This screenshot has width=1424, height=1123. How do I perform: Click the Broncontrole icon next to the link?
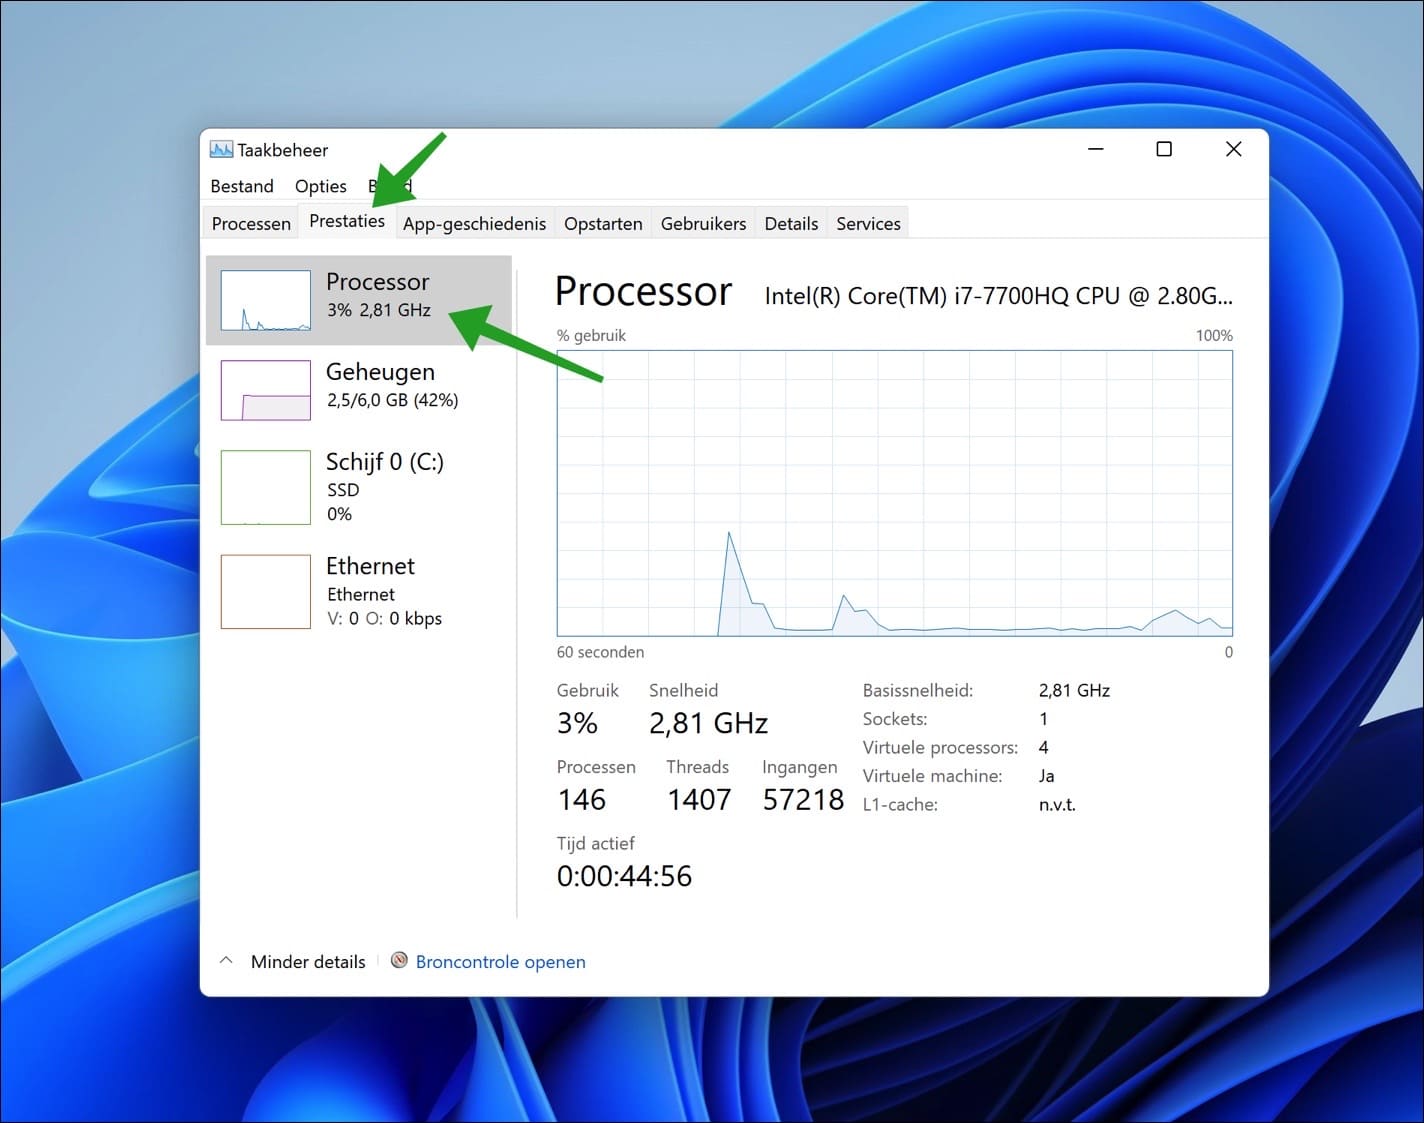click(x=398, y=961)
